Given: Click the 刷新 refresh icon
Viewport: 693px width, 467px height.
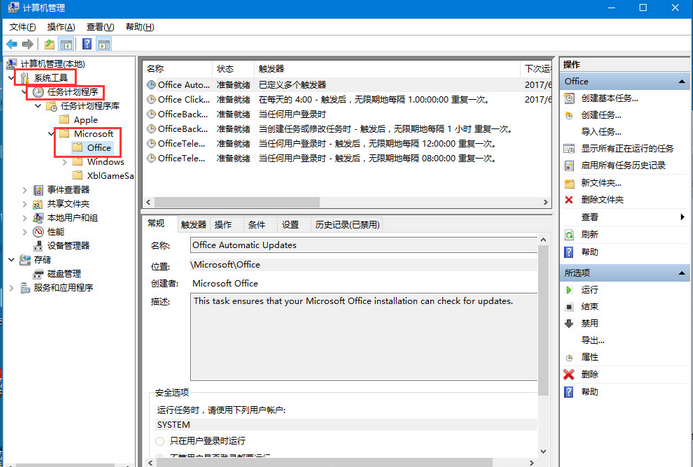Looking at the screenshot, I should (569, 235).
